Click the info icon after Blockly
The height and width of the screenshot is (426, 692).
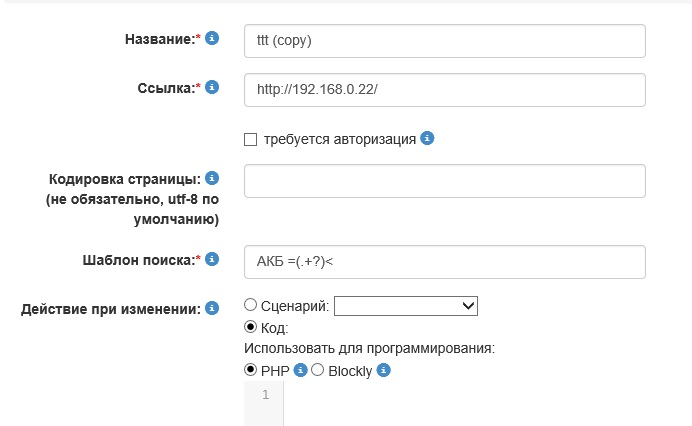[383, 370]
